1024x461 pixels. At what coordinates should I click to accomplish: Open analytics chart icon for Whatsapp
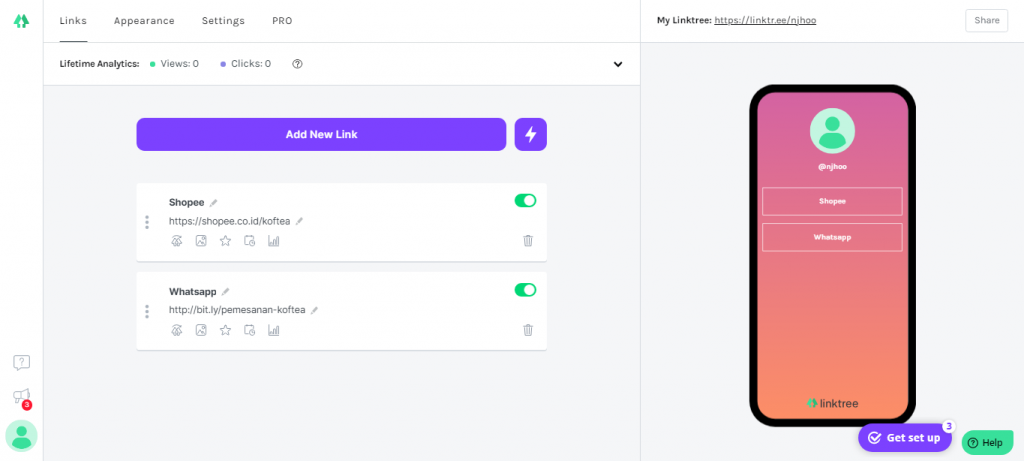(x=274, y=330)
